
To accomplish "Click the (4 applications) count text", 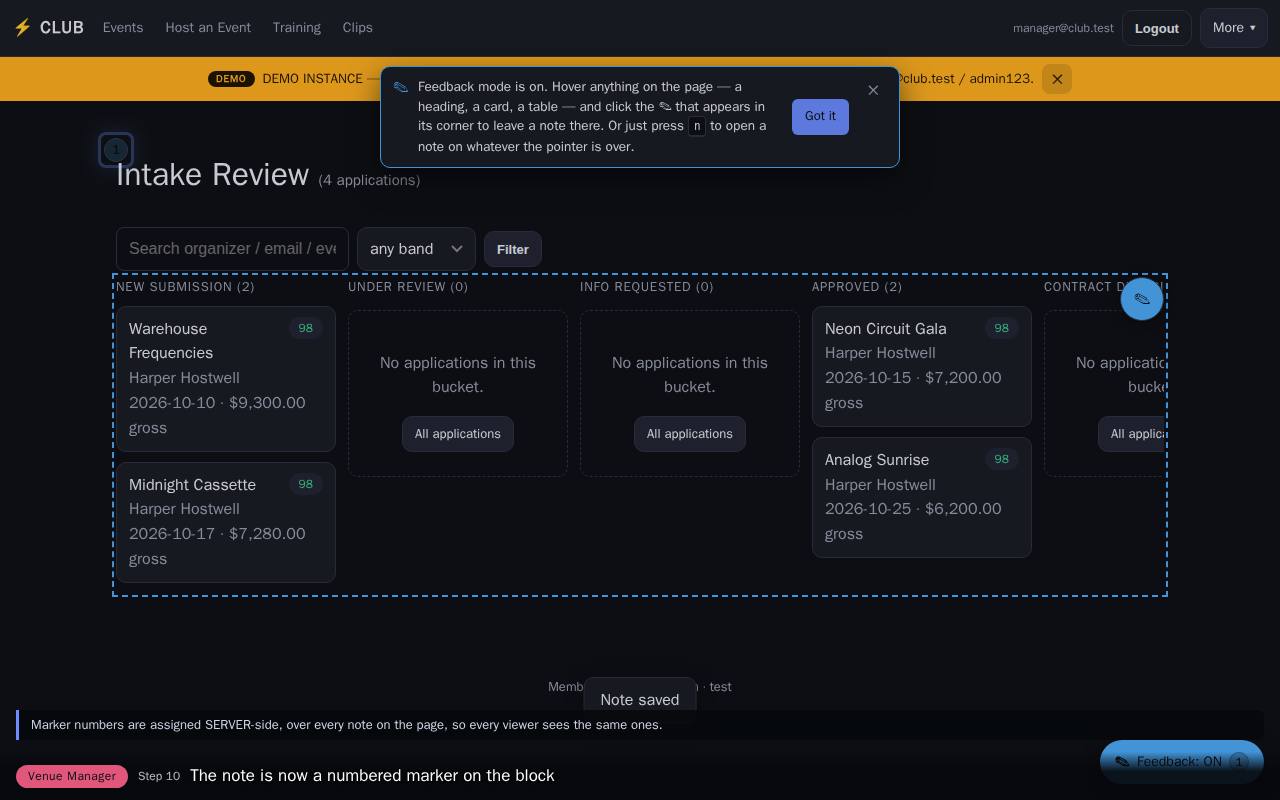I will click(369, 181).
